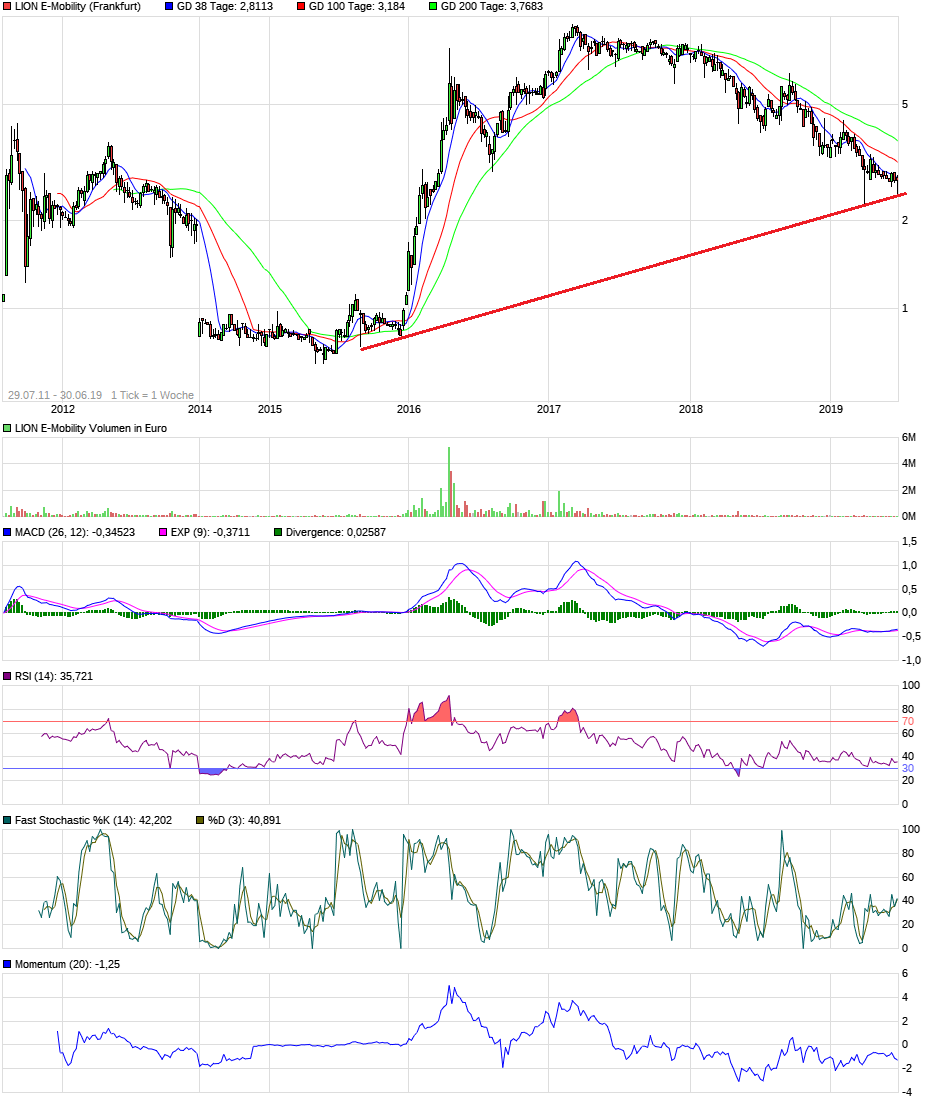Viewport: 940px width, 1102px height.
Task: Click the red GD 100 Tage legend swatch
Action: (301, 6)
